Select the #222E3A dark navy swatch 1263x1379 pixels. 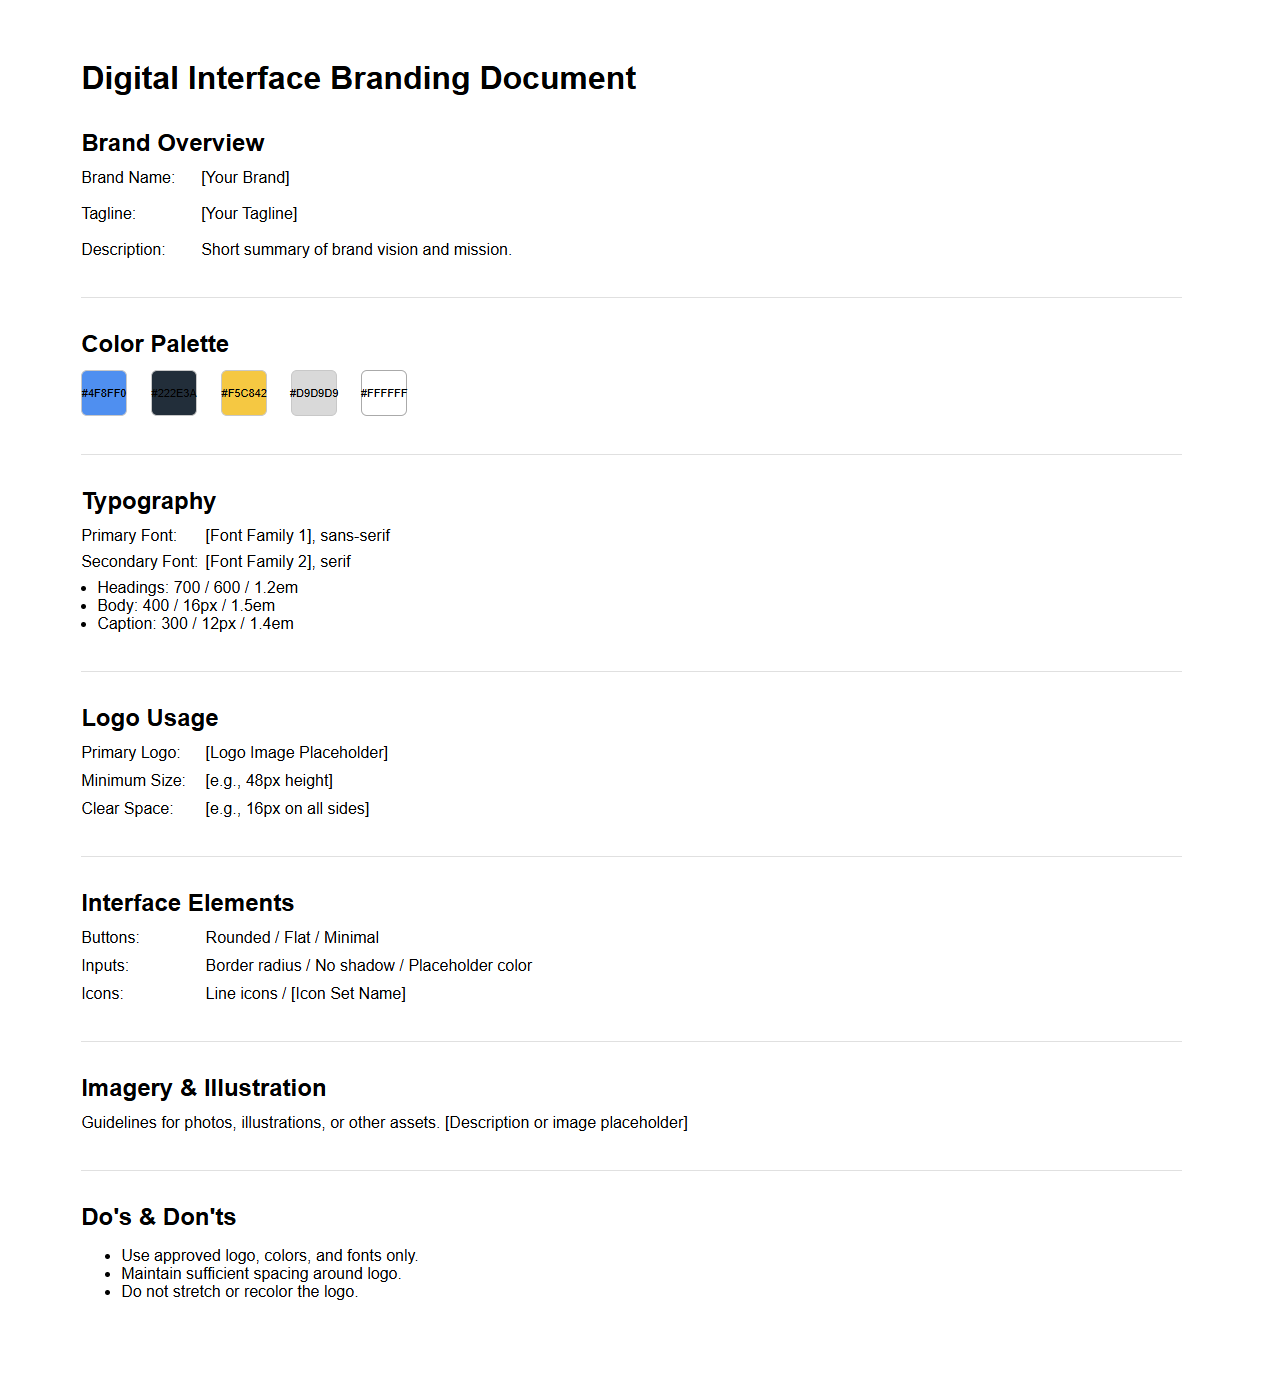pos(173,392)
